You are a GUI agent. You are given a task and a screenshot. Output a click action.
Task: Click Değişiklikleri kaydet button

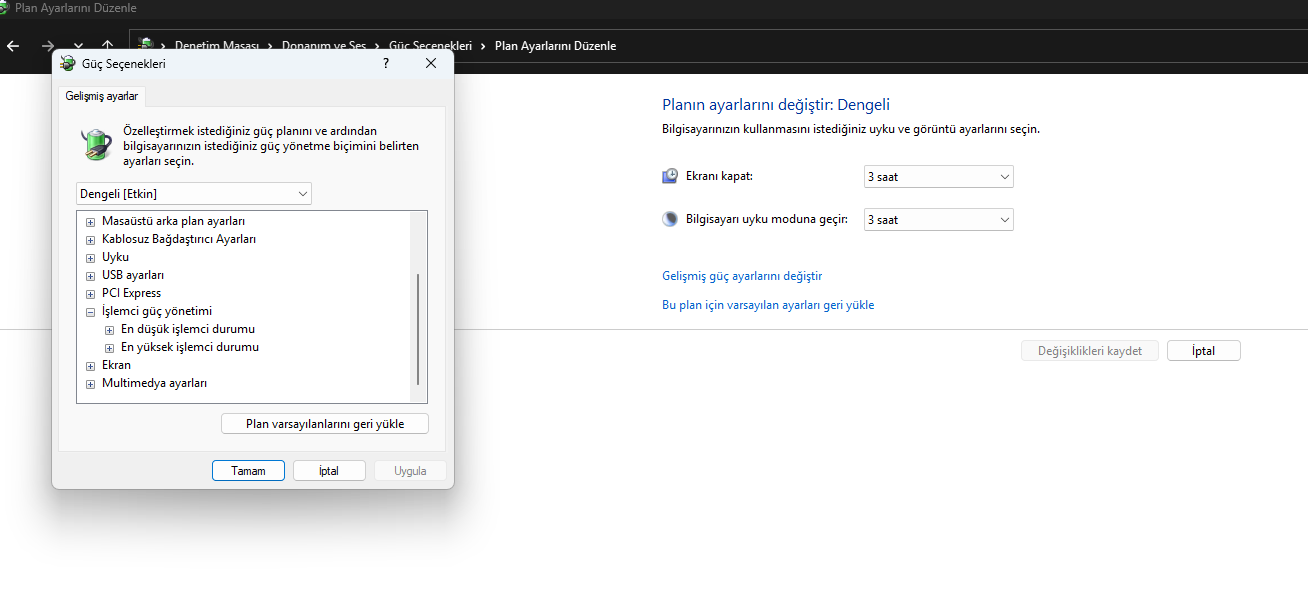(1089, 351)
